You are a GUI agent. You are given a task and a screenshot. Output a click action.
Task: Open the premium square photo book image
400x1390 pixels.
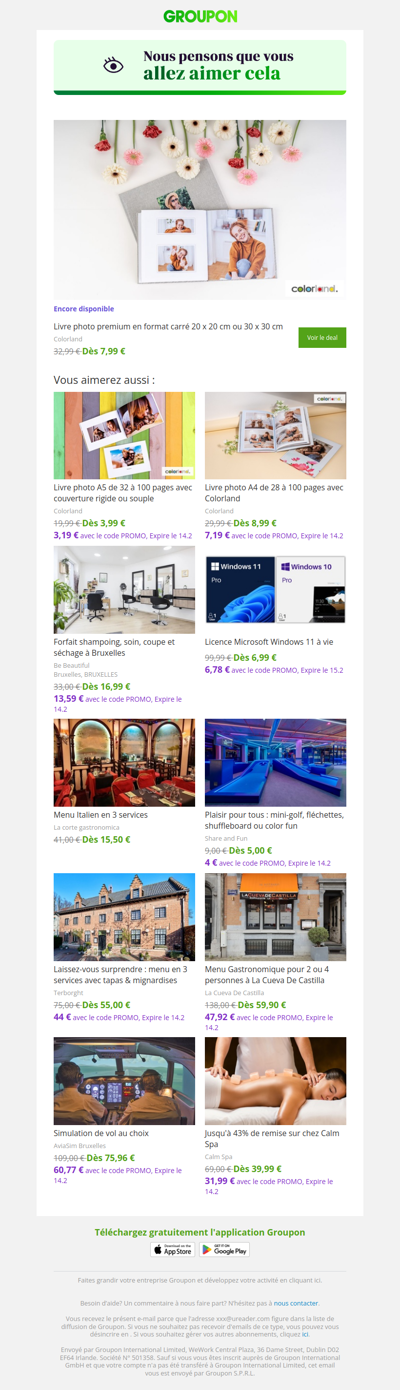200,210
